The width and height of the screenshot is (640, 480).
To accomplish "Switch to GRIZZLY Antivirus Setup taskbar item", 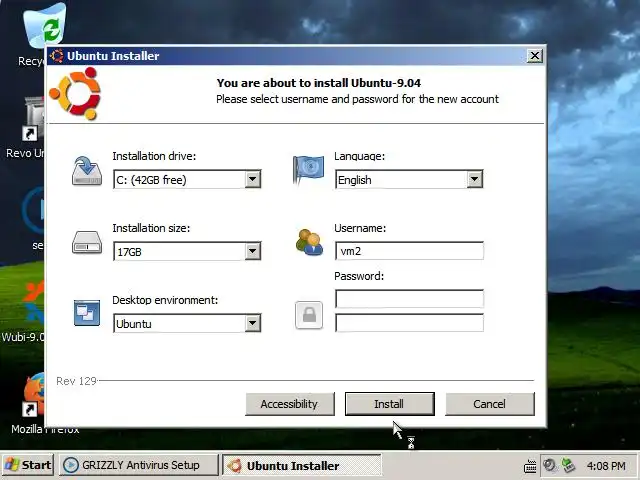I will click(x=139, y=465).
